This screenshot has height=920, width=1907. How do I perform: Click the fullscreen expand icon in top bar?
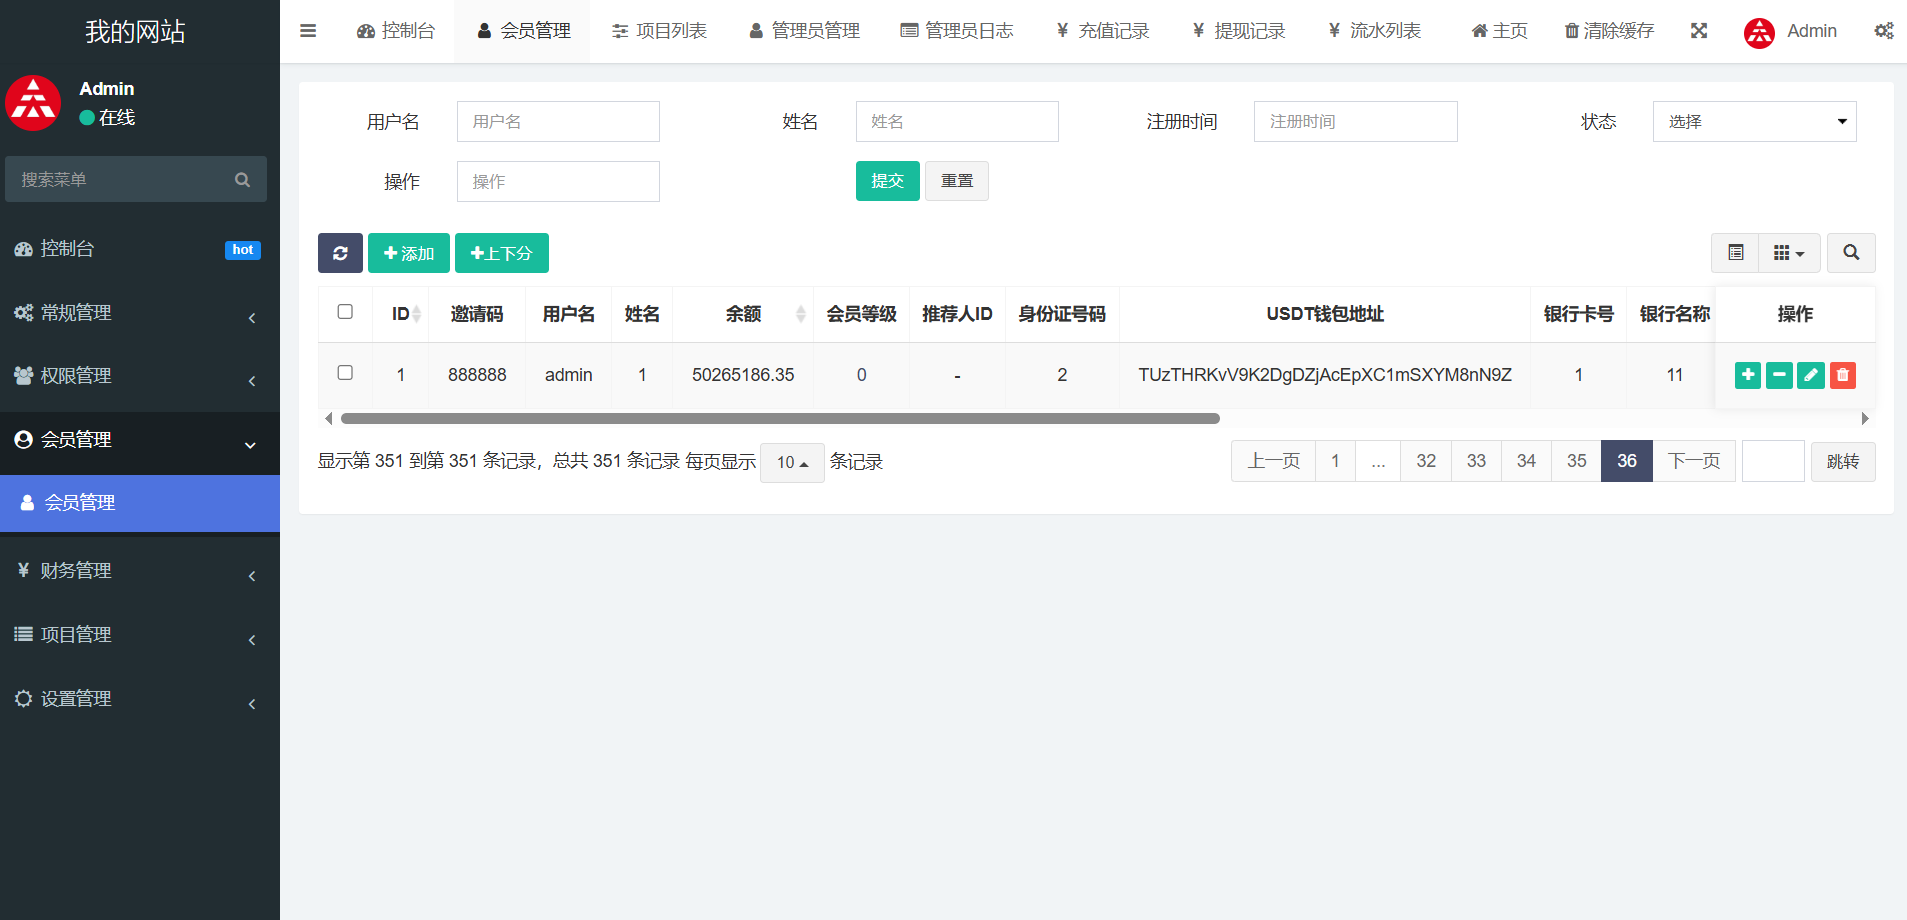pos(1699,31)
